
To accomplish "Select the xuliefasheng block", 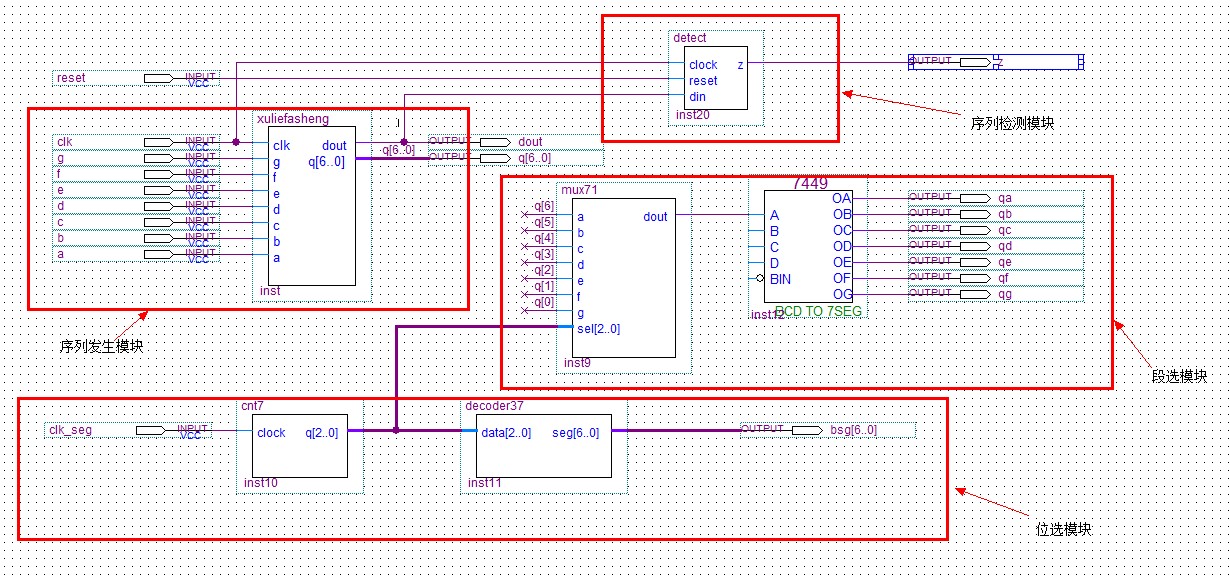I will point(312,210).
